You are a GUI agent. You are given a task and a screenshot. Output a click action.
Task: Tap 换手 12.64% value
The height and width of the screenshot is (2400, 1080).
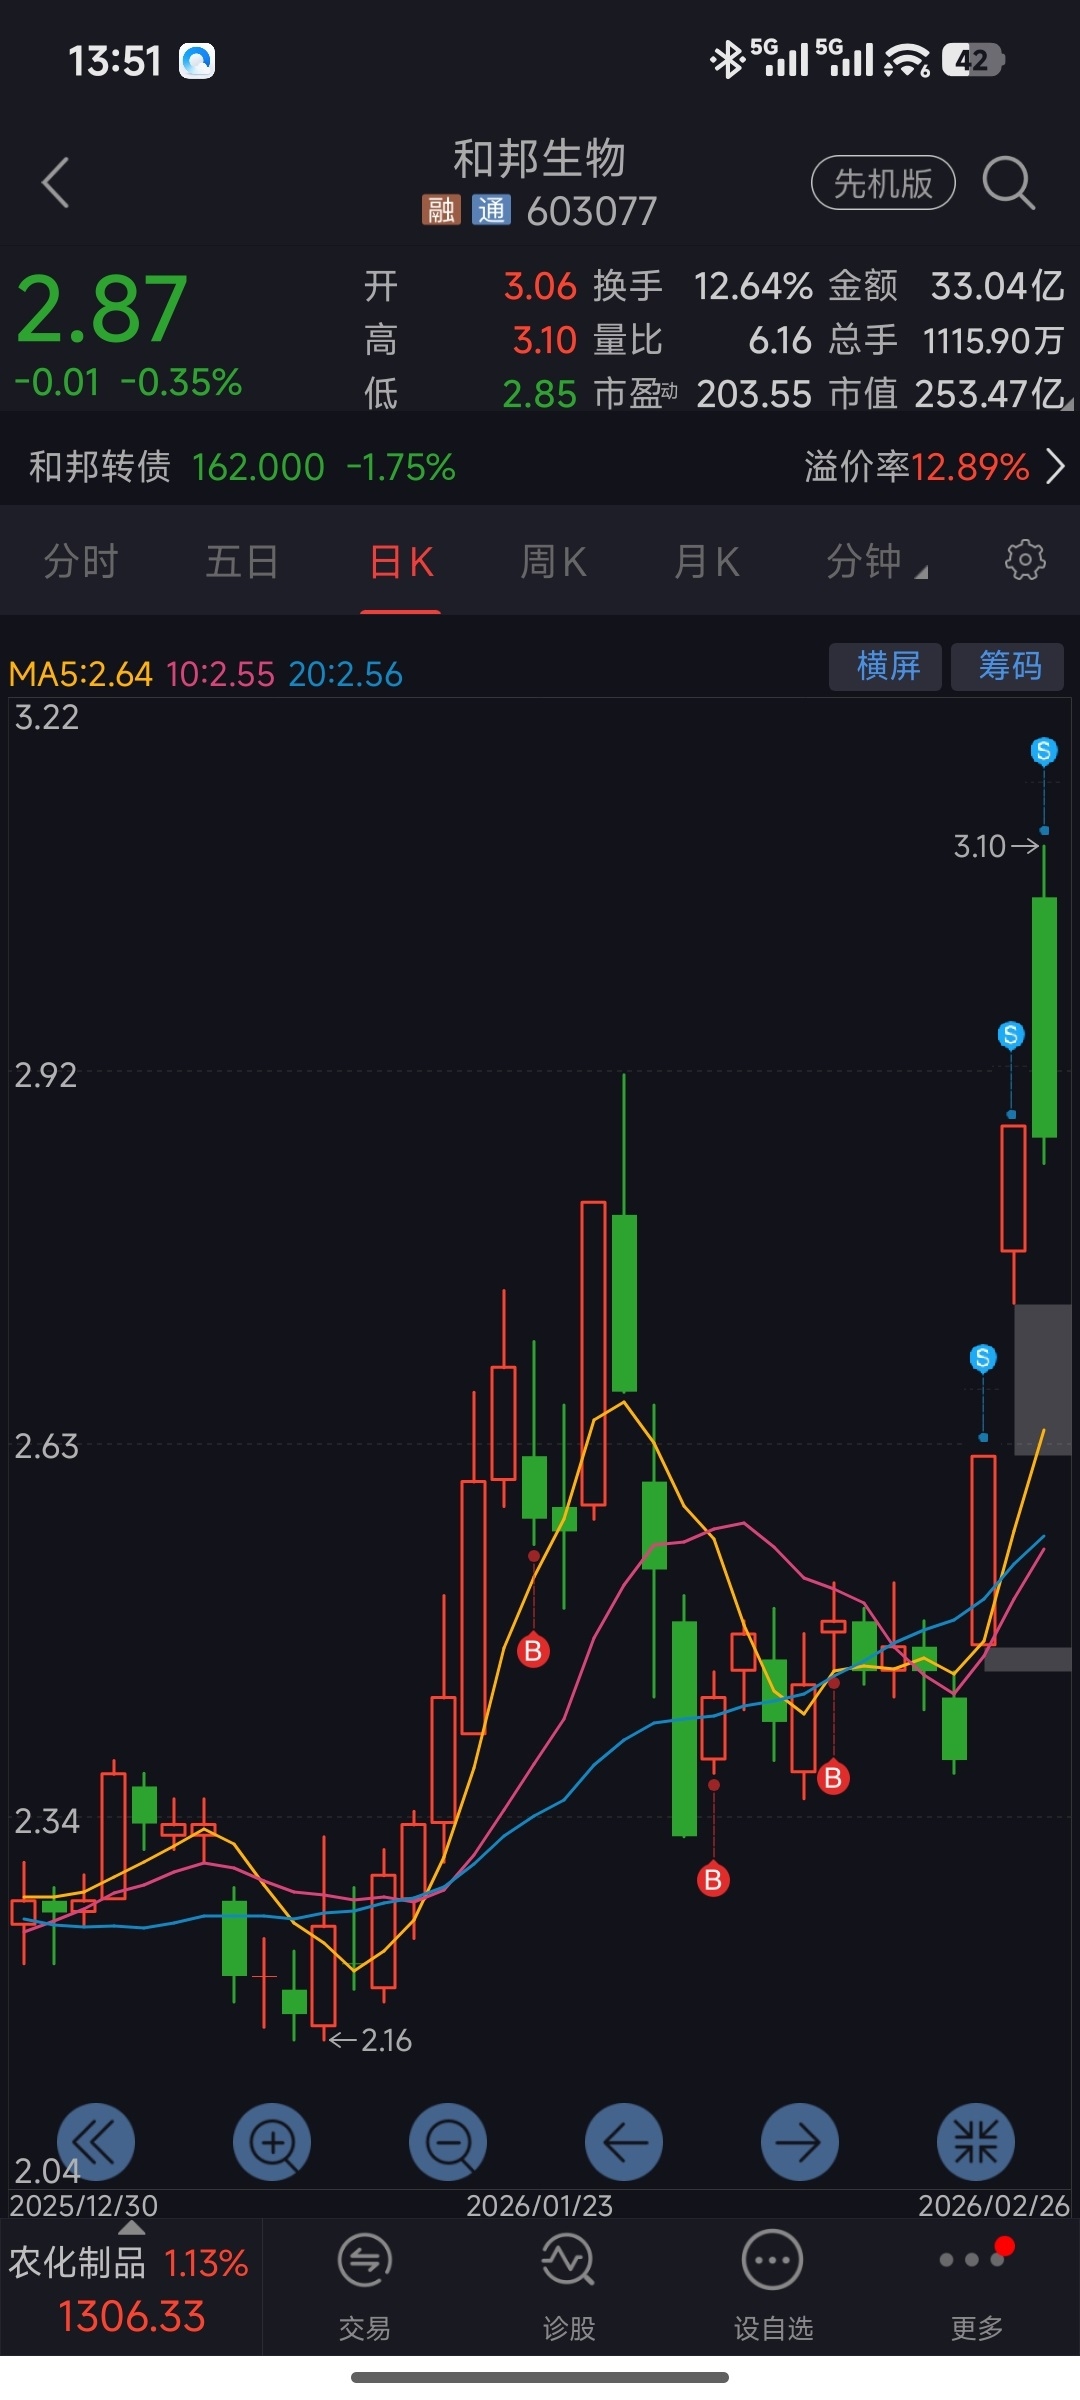pyautogui.click(x=753, y=287)
